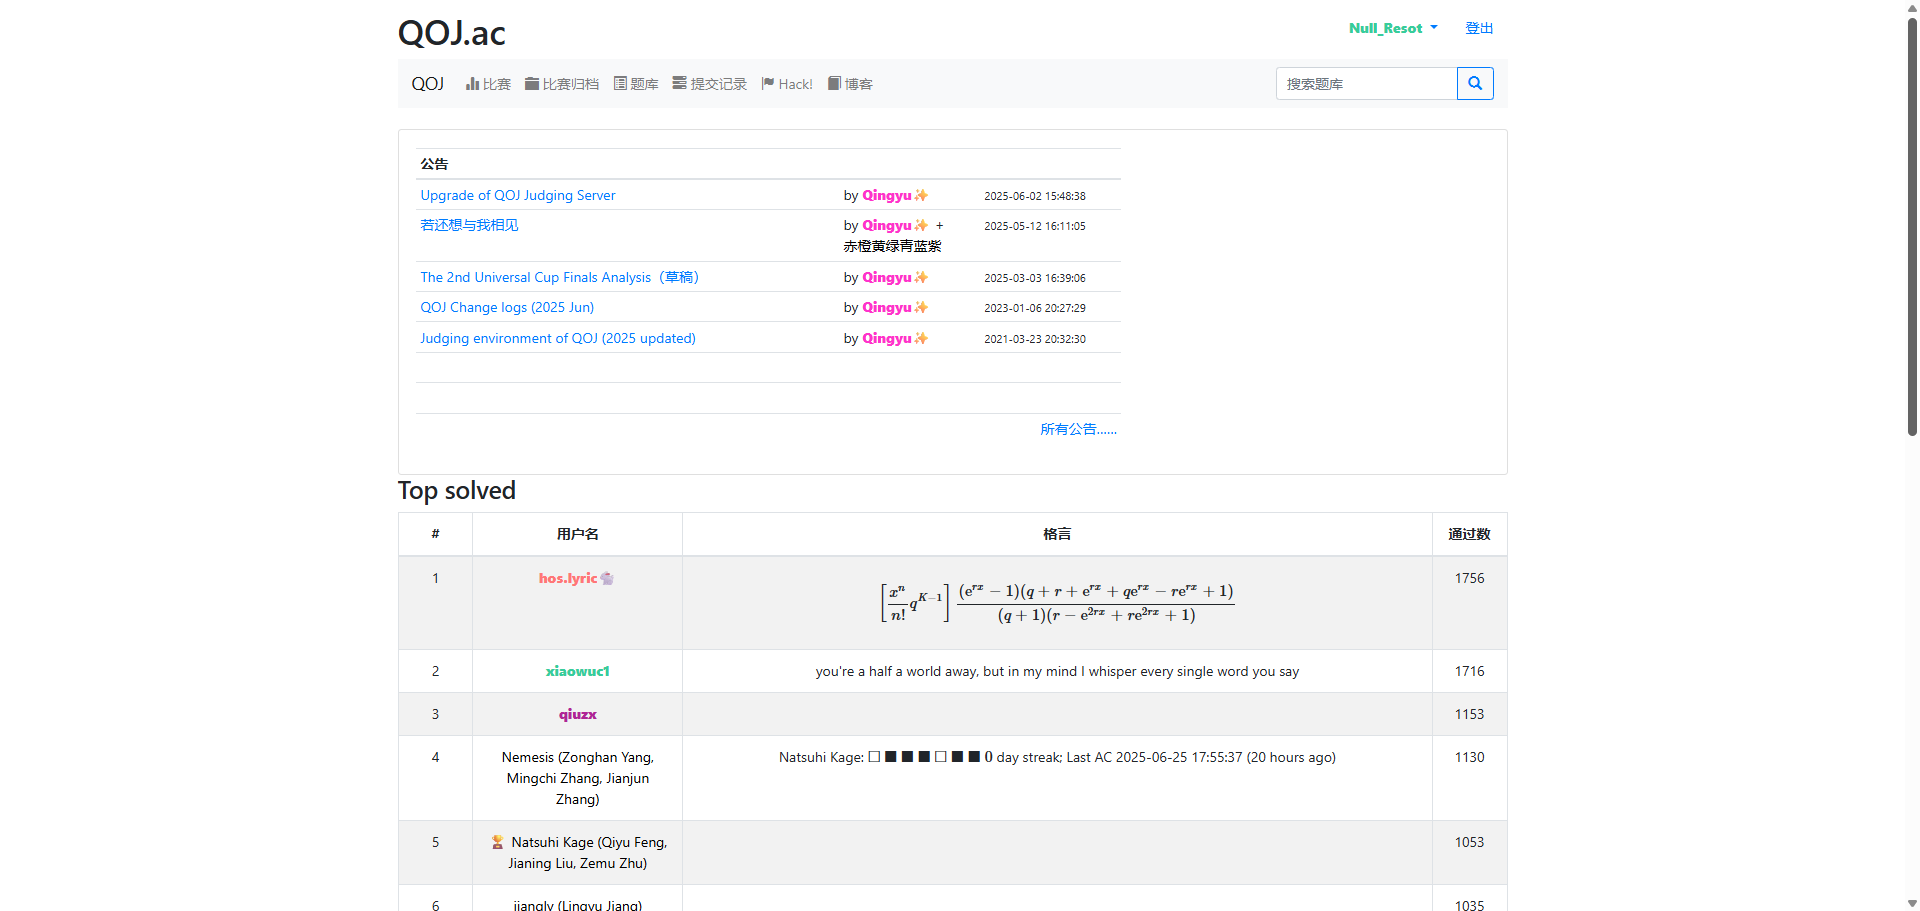
Task: Open the 若还想与我相见 announcement
Action: tap(469, 225)
